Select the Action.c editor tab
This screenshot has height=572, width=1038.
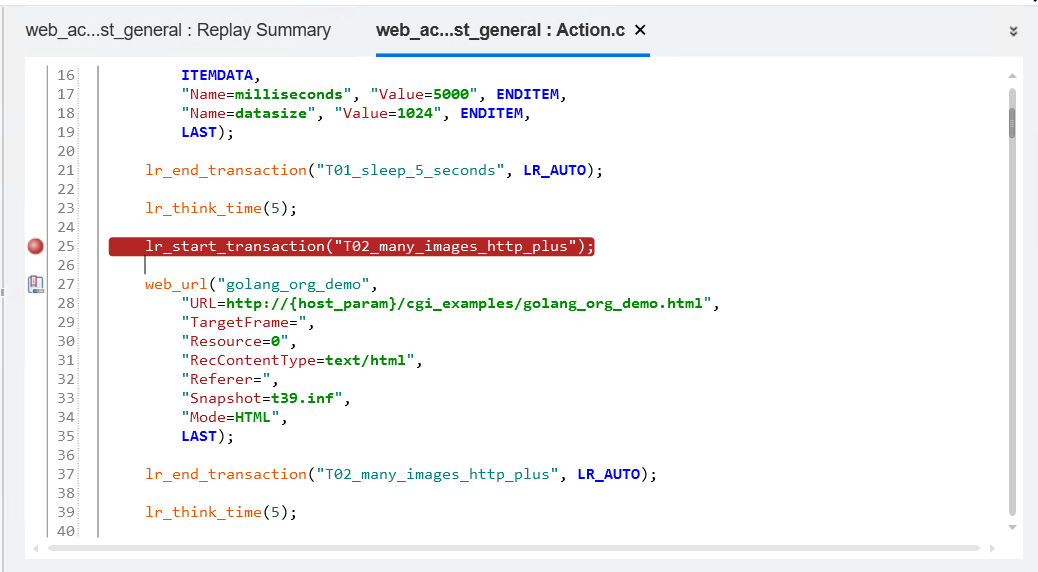pyautogui.click(x=500, y=30)
